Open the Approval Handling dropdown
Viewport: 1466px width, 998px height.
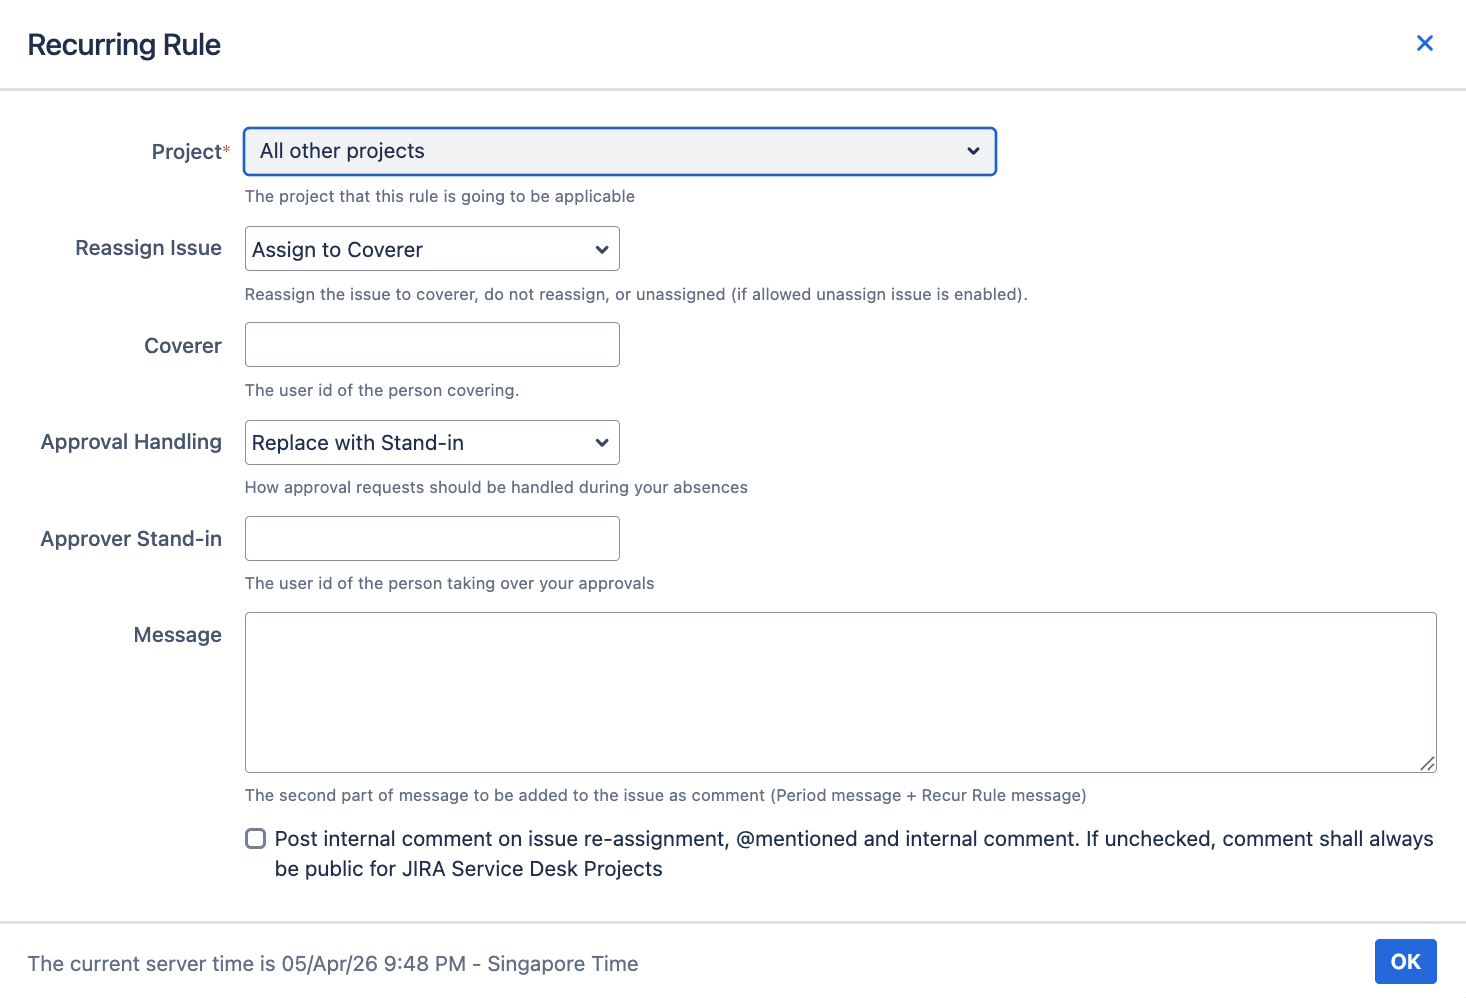tap(431, 442)
